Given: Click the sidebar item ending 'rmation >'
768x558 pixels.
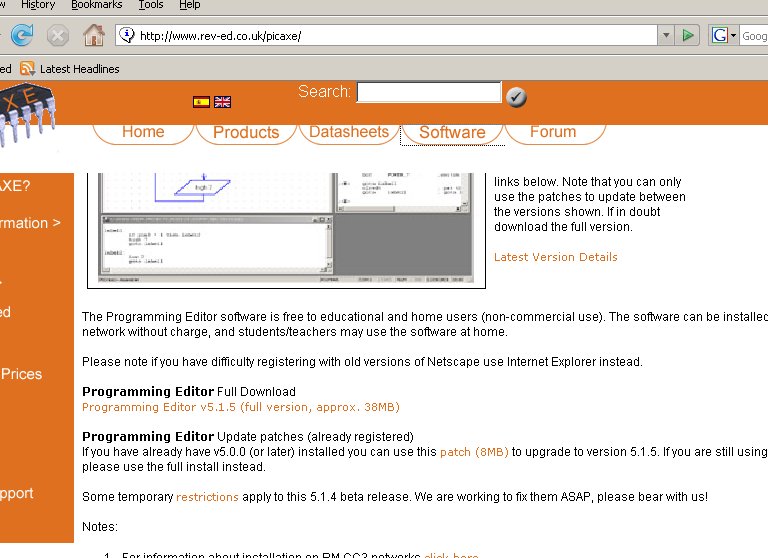Looking at the screenshot, I should [x=29, y=223].
